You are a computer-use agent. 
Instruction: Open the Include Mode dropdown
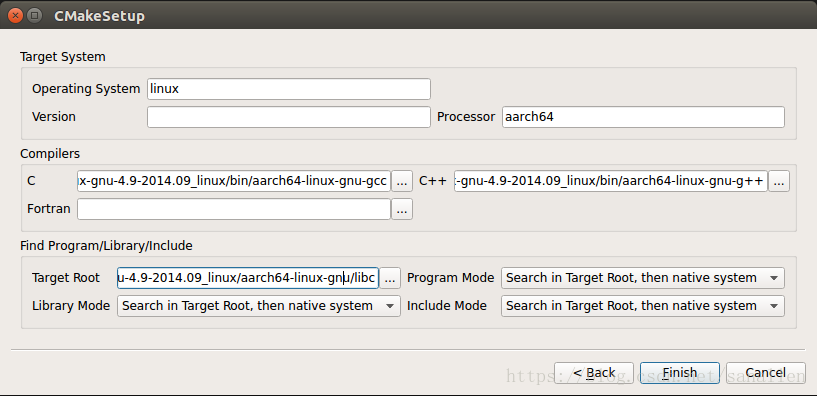click(642, 306)
